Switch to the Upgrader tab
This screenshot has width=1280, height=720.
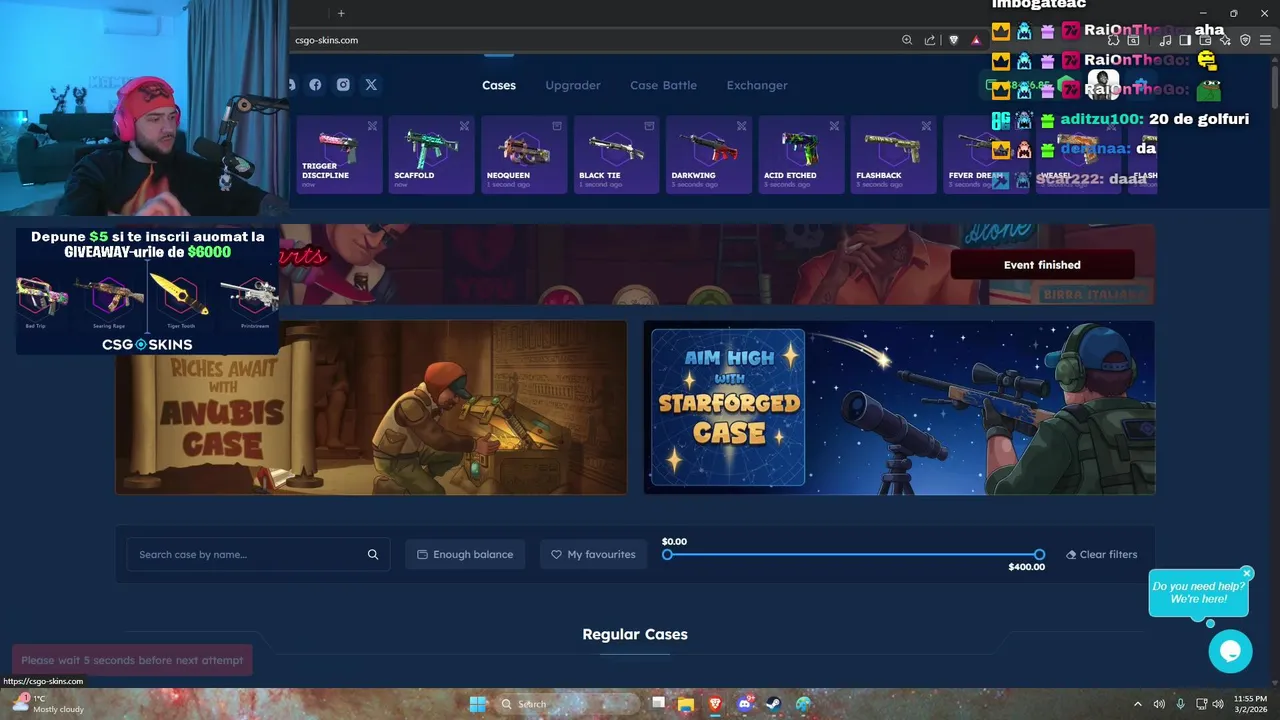pos(573,85)
